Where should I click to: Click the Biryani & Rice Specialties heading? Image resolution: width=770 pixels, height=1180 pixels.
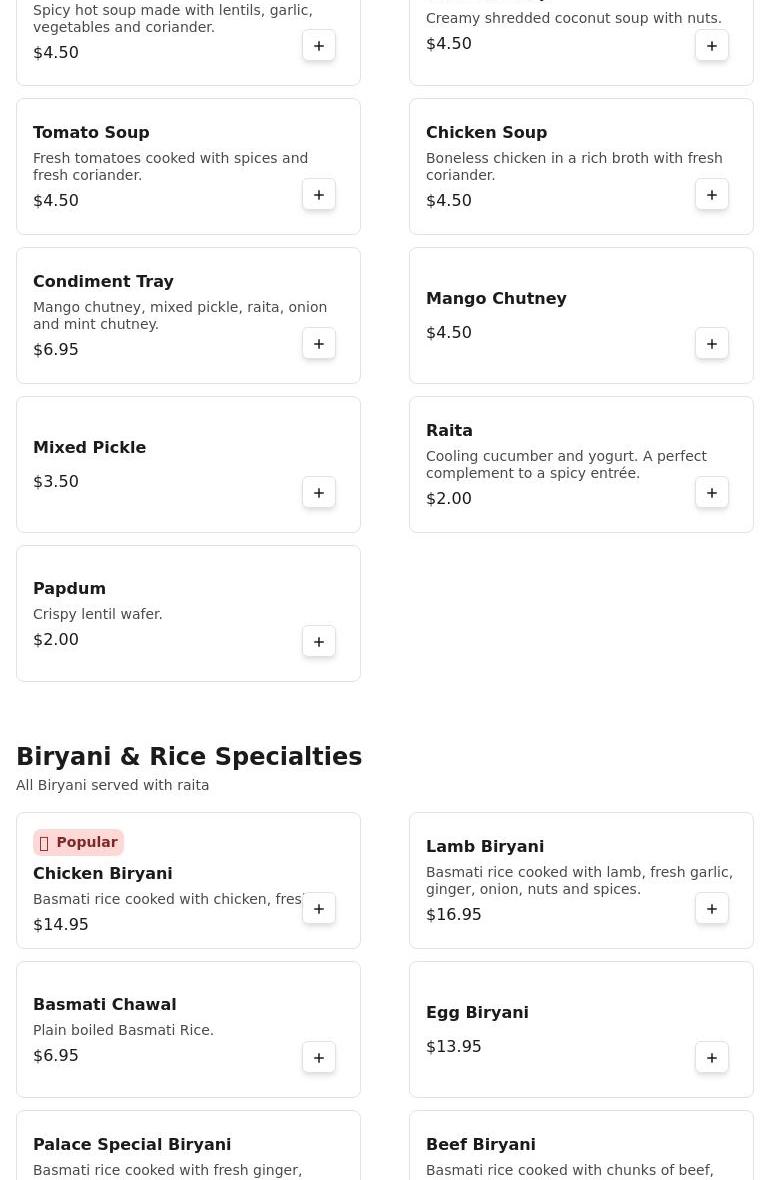(x=189, y=757)
